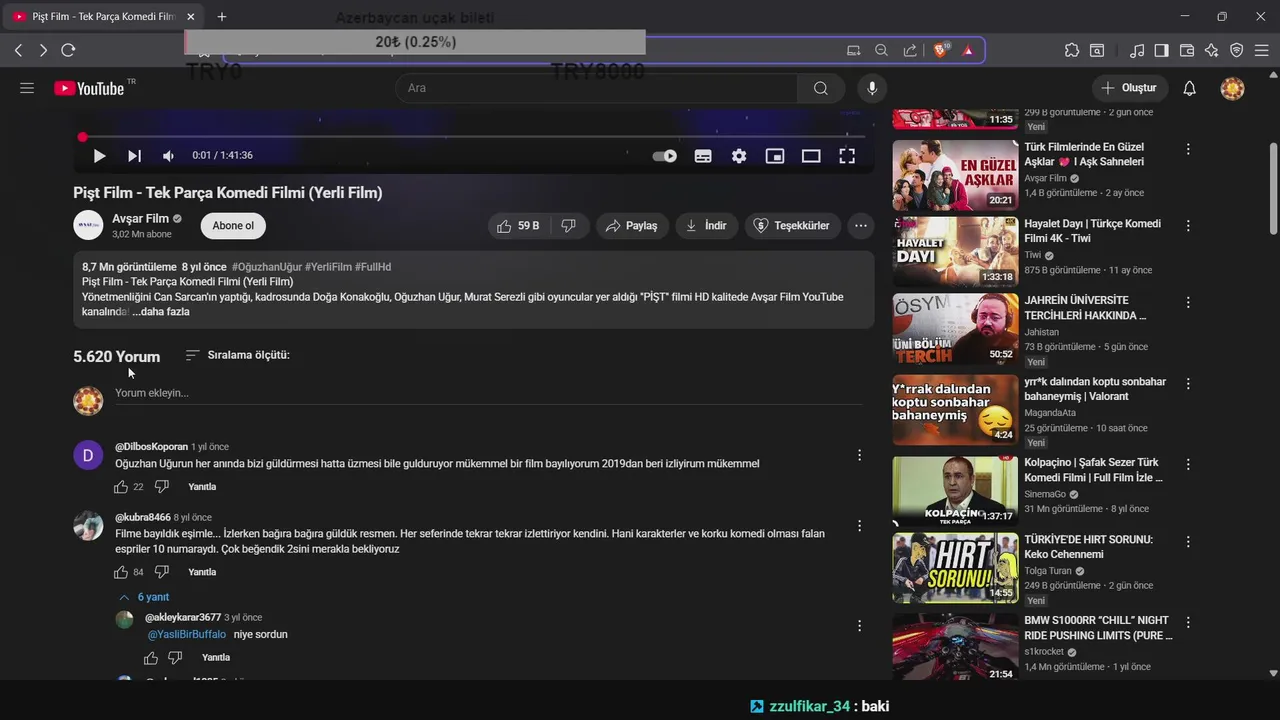Open options for @kubra8466 comment

859,525
